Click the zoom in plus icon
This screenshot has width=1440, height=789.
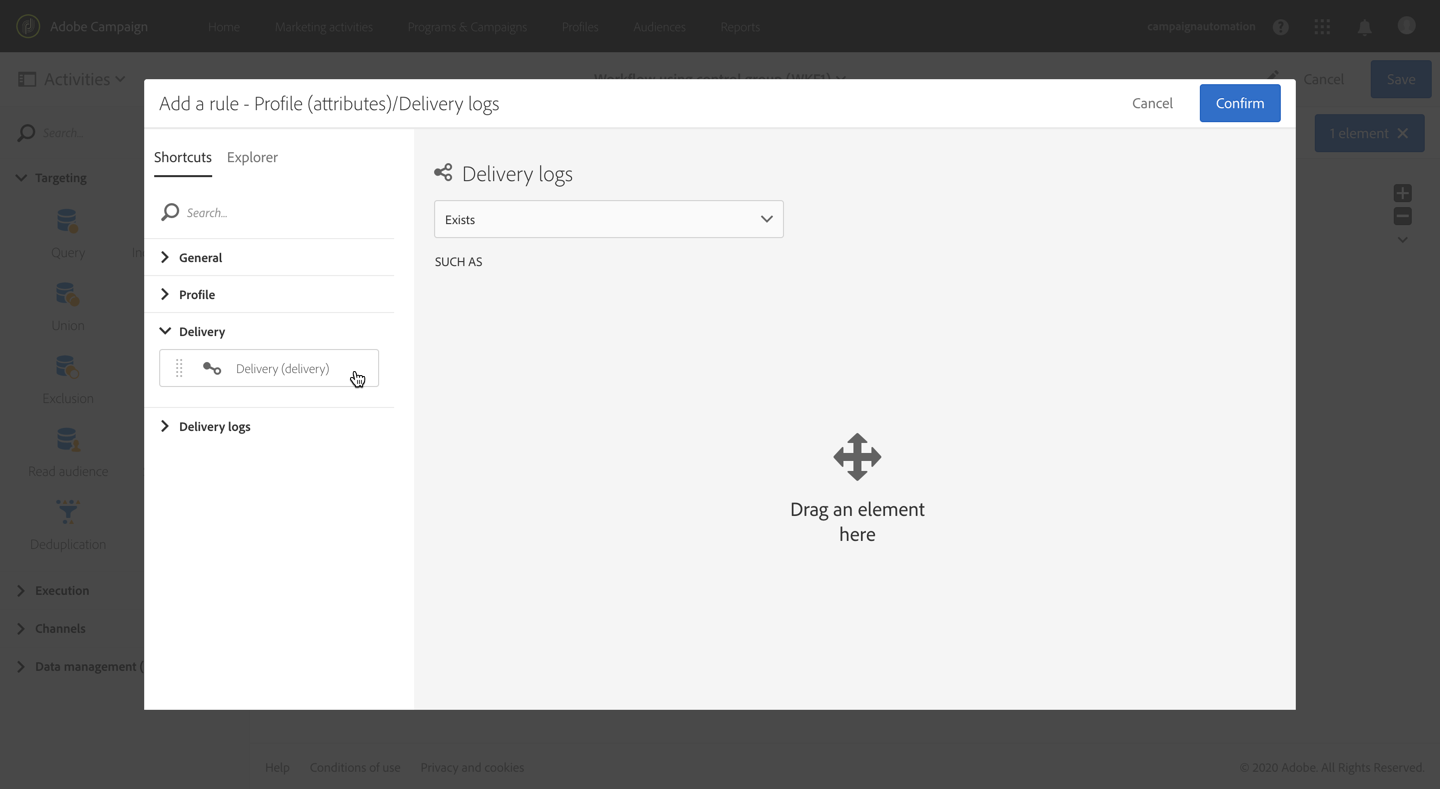[x=1403, y=193]
